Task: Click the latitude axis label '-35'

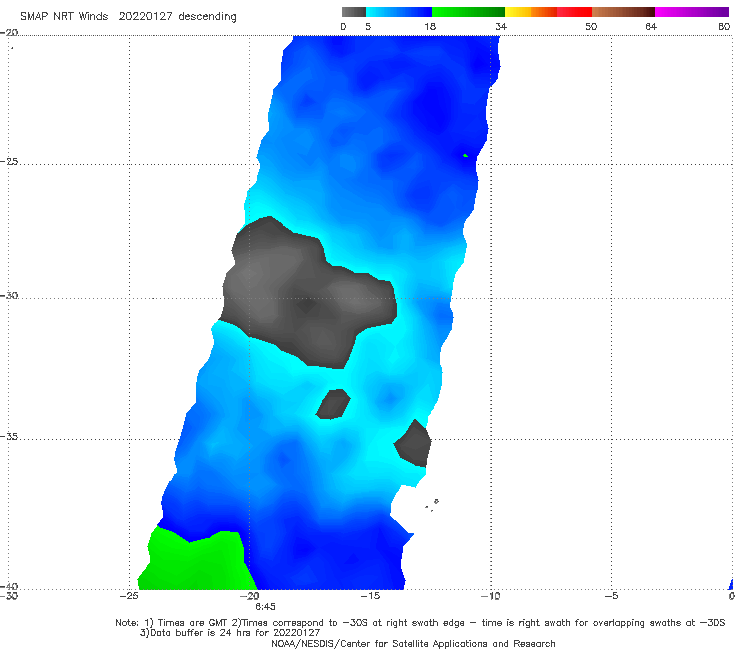Action: coord(9,436)
